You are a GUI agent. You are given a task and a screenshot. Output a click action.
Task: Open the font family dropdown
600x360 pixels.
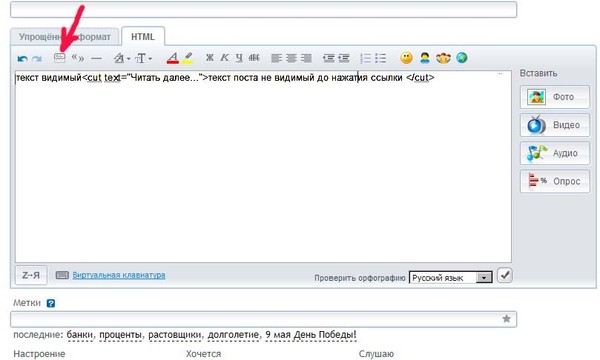[x=122, y=58]
